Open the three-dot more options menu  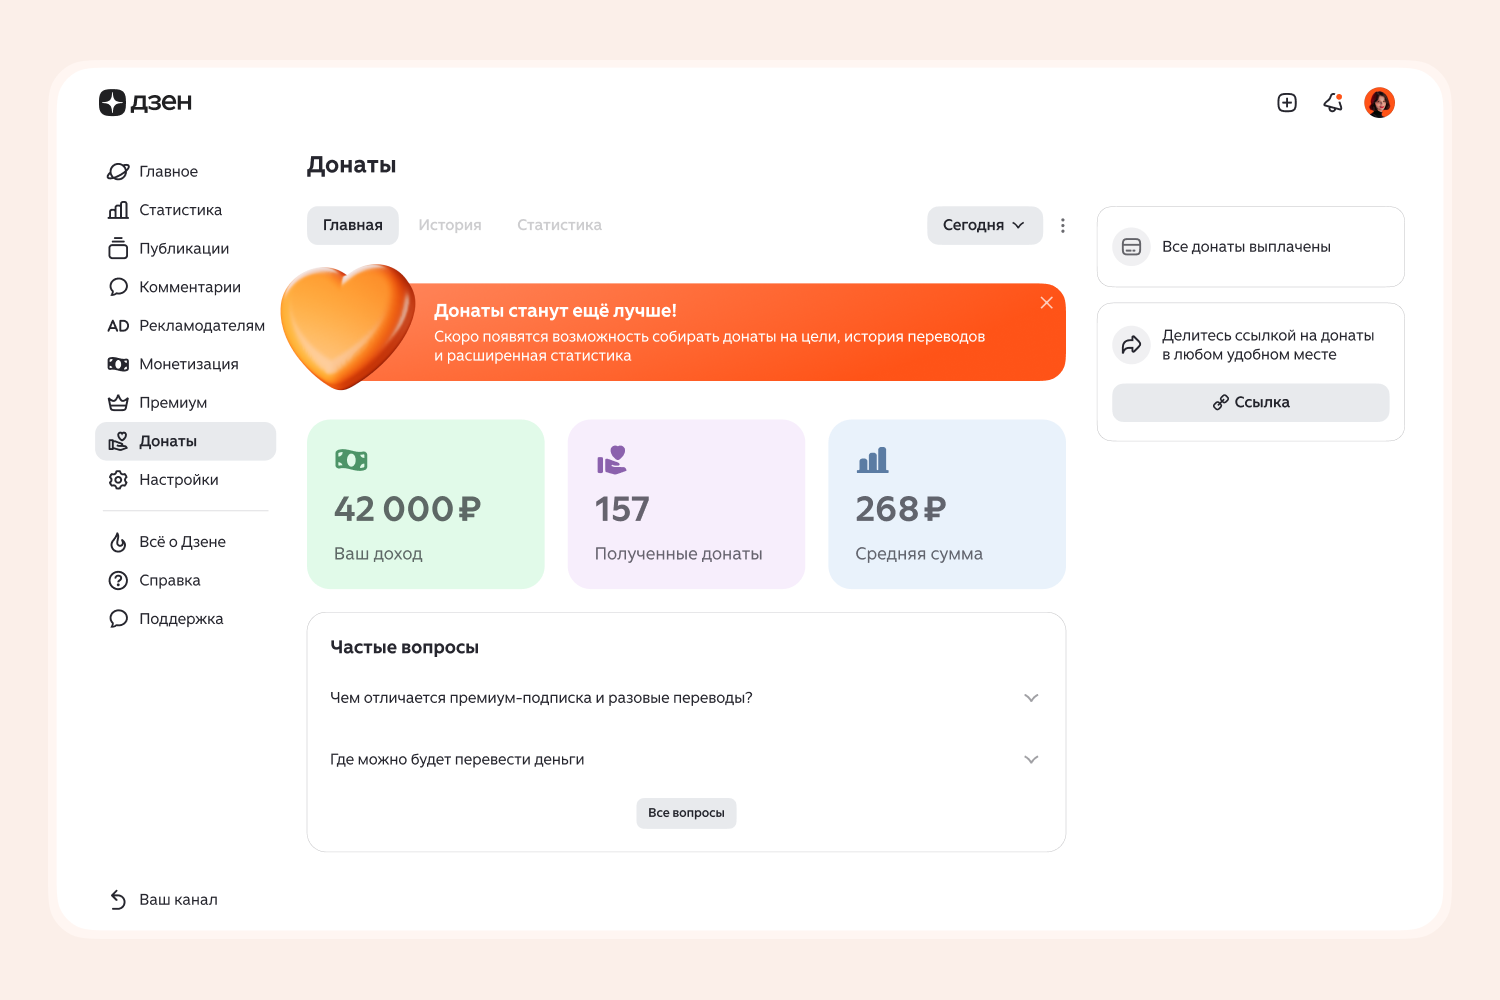coord(1063,226)
